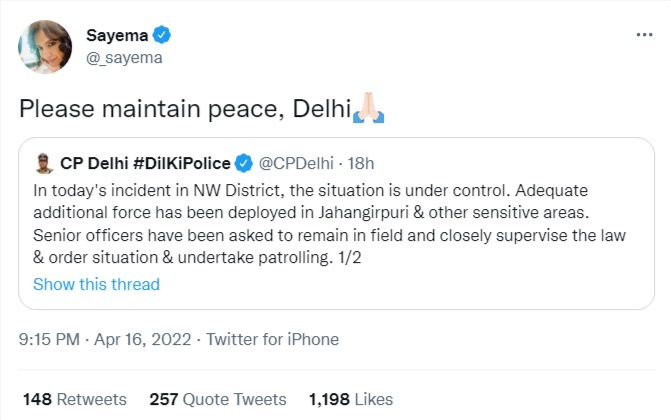Open the 18h timestamp of quoted tweet
Screen dimensions: 671x420
click(x=360, y=162)
